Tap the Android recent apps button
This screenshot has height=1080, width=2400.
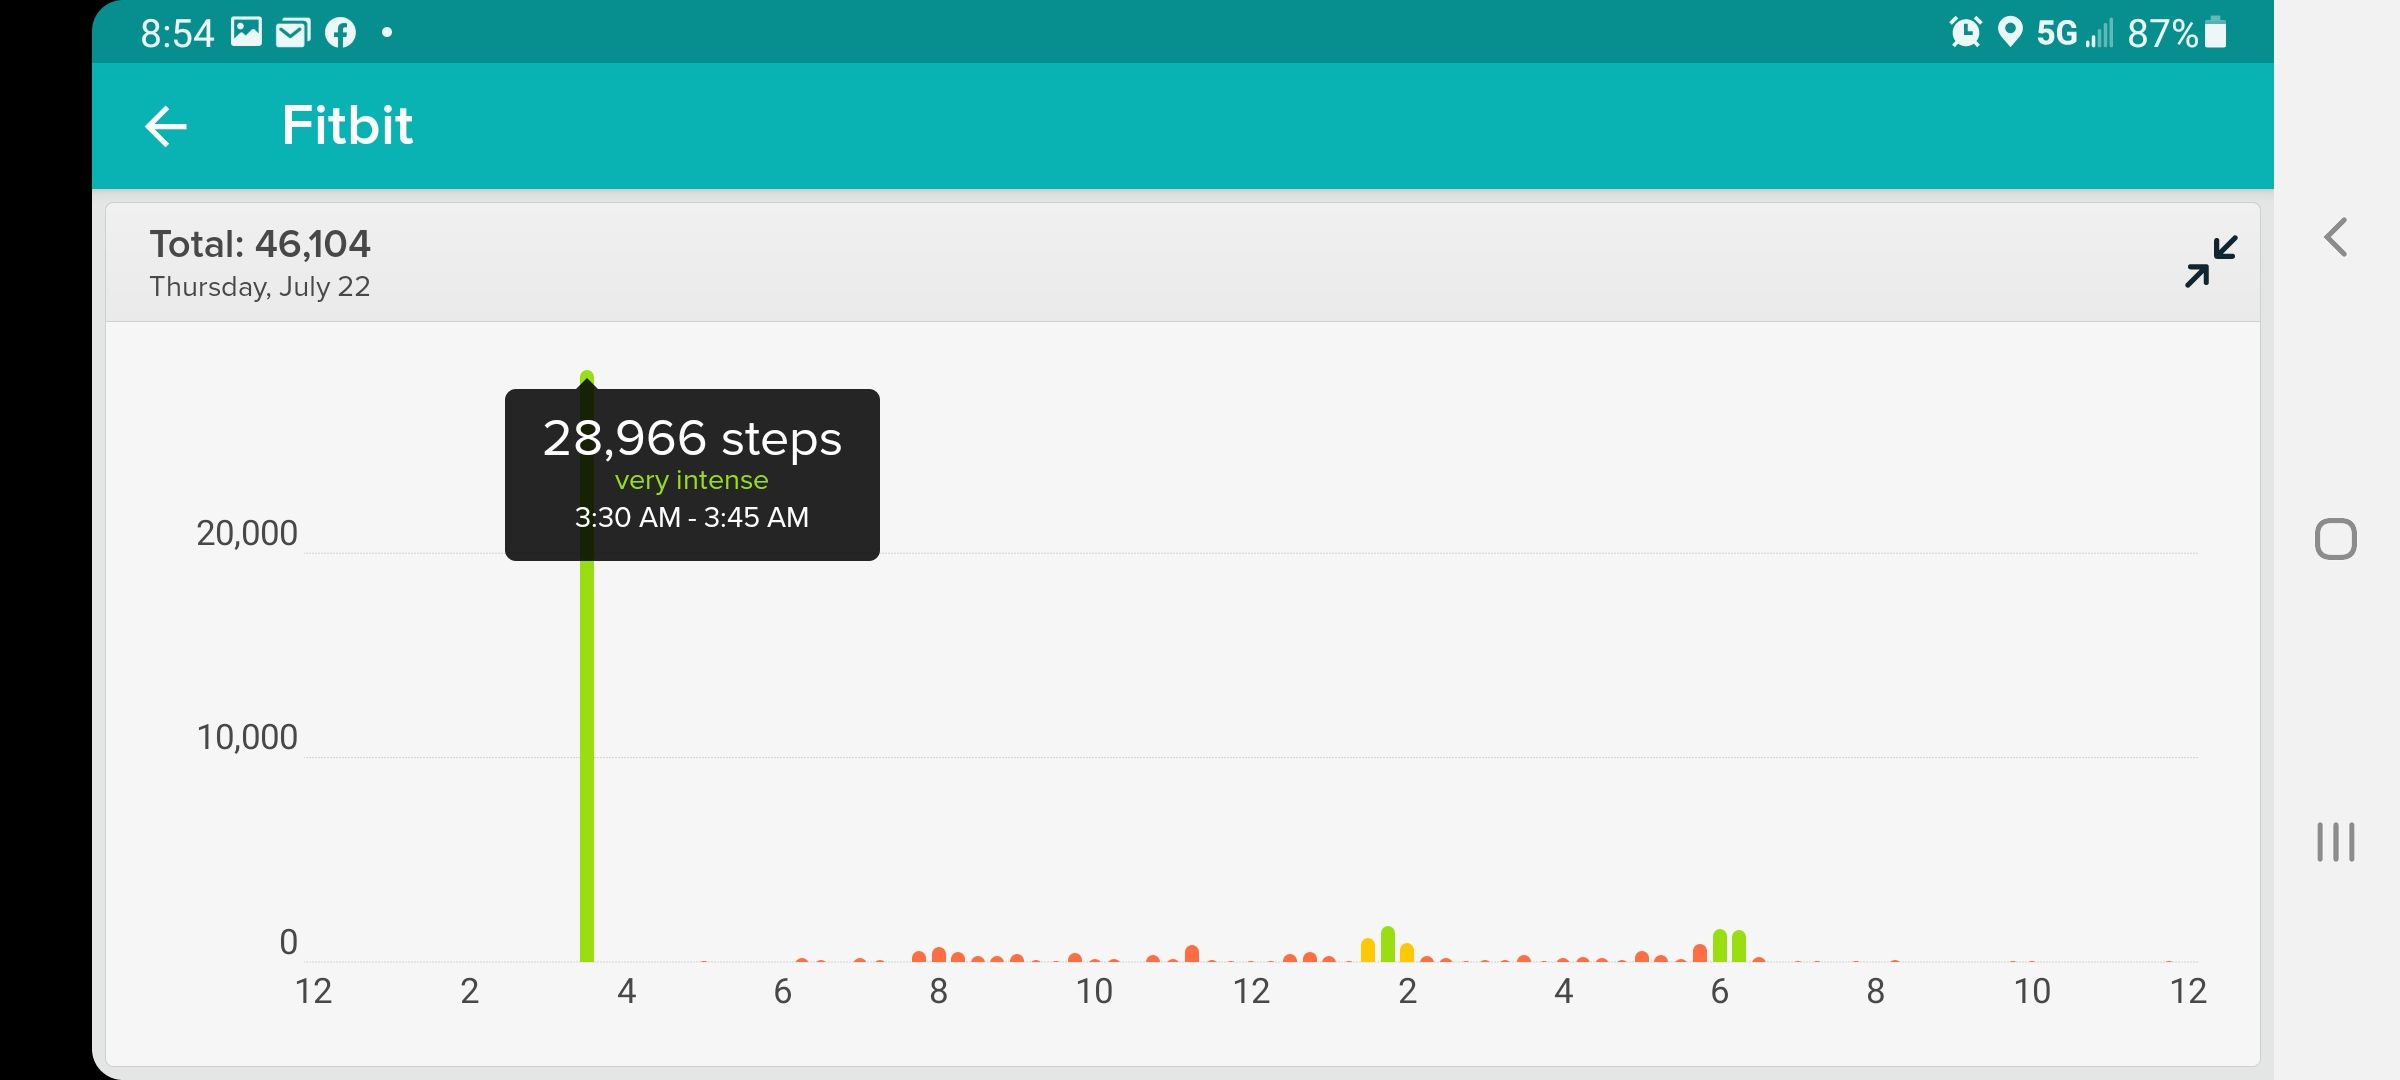click(x=2335, y=841)
